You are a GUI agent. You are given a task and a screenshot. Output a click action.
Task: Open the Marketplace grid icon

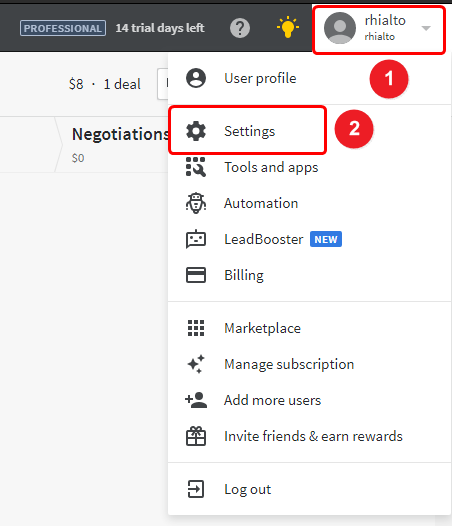coord(196,328)
